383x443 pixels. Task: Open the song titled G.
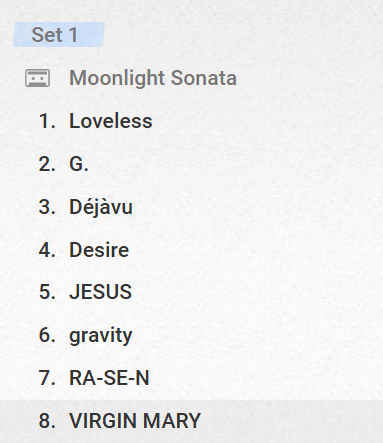[79, 164]
